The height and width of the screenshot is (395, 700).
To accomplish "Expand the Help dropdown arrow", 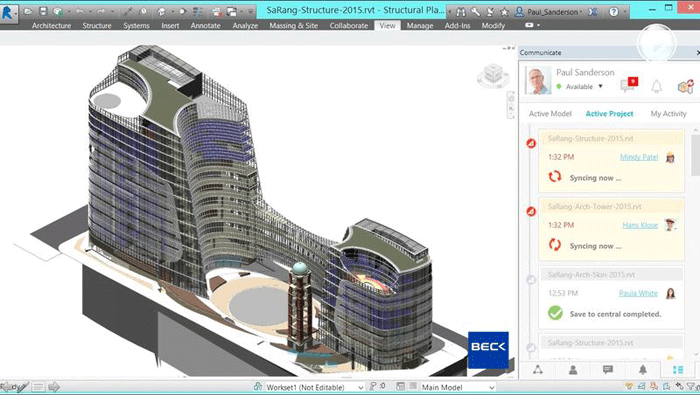I will point(624,12).
